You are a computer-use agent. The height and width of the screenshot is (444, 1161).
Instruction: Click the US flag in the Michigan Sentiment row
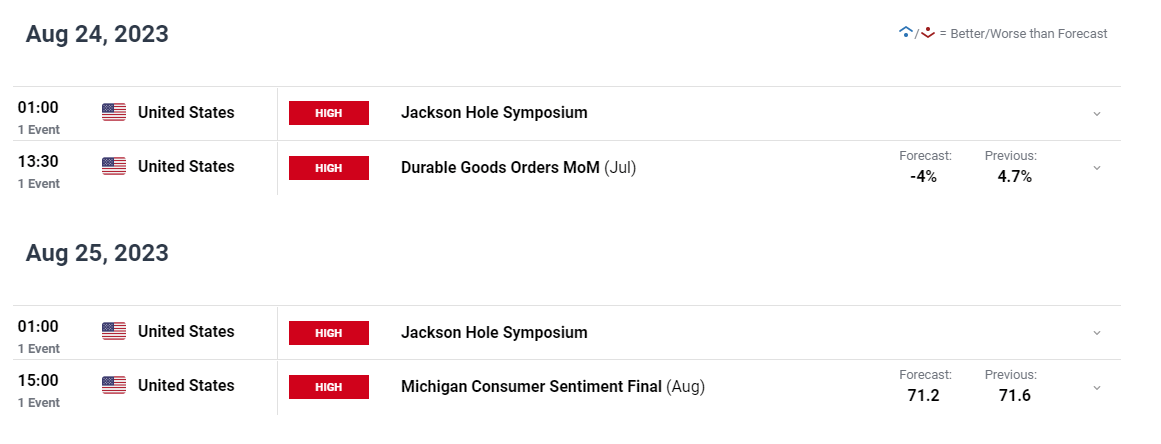pos(114,386)
